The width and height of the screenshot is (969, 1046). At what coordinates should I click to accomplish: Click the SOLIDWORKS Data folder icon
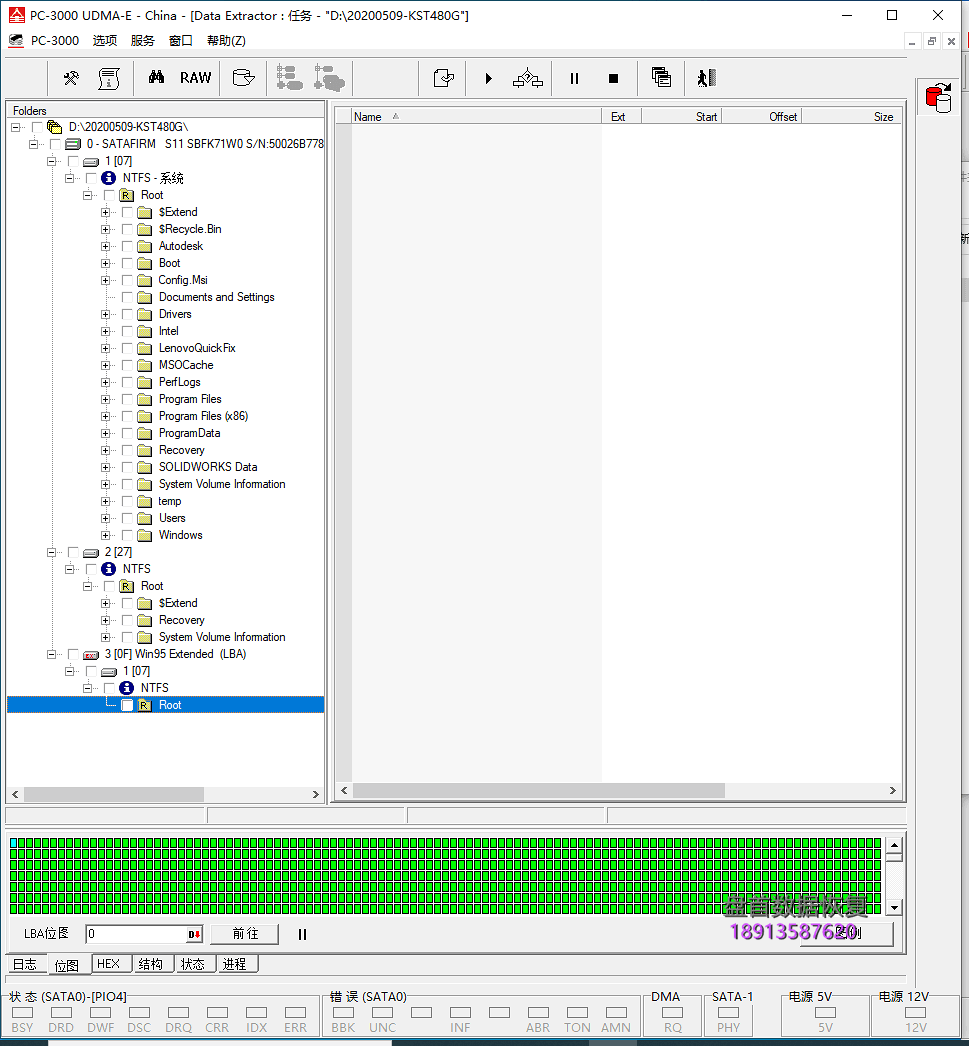coord(145,467)
